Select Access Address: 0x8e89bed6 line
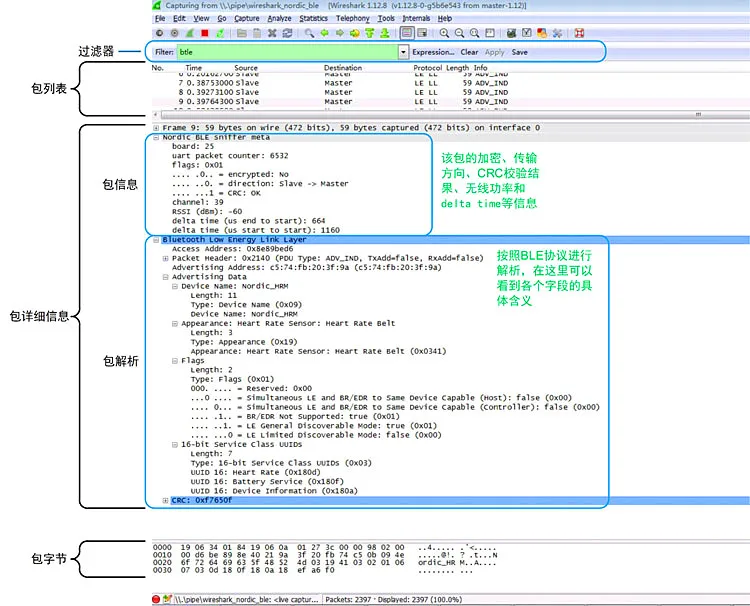Screen dimensions: 750x606 click(x=232, y=249)
